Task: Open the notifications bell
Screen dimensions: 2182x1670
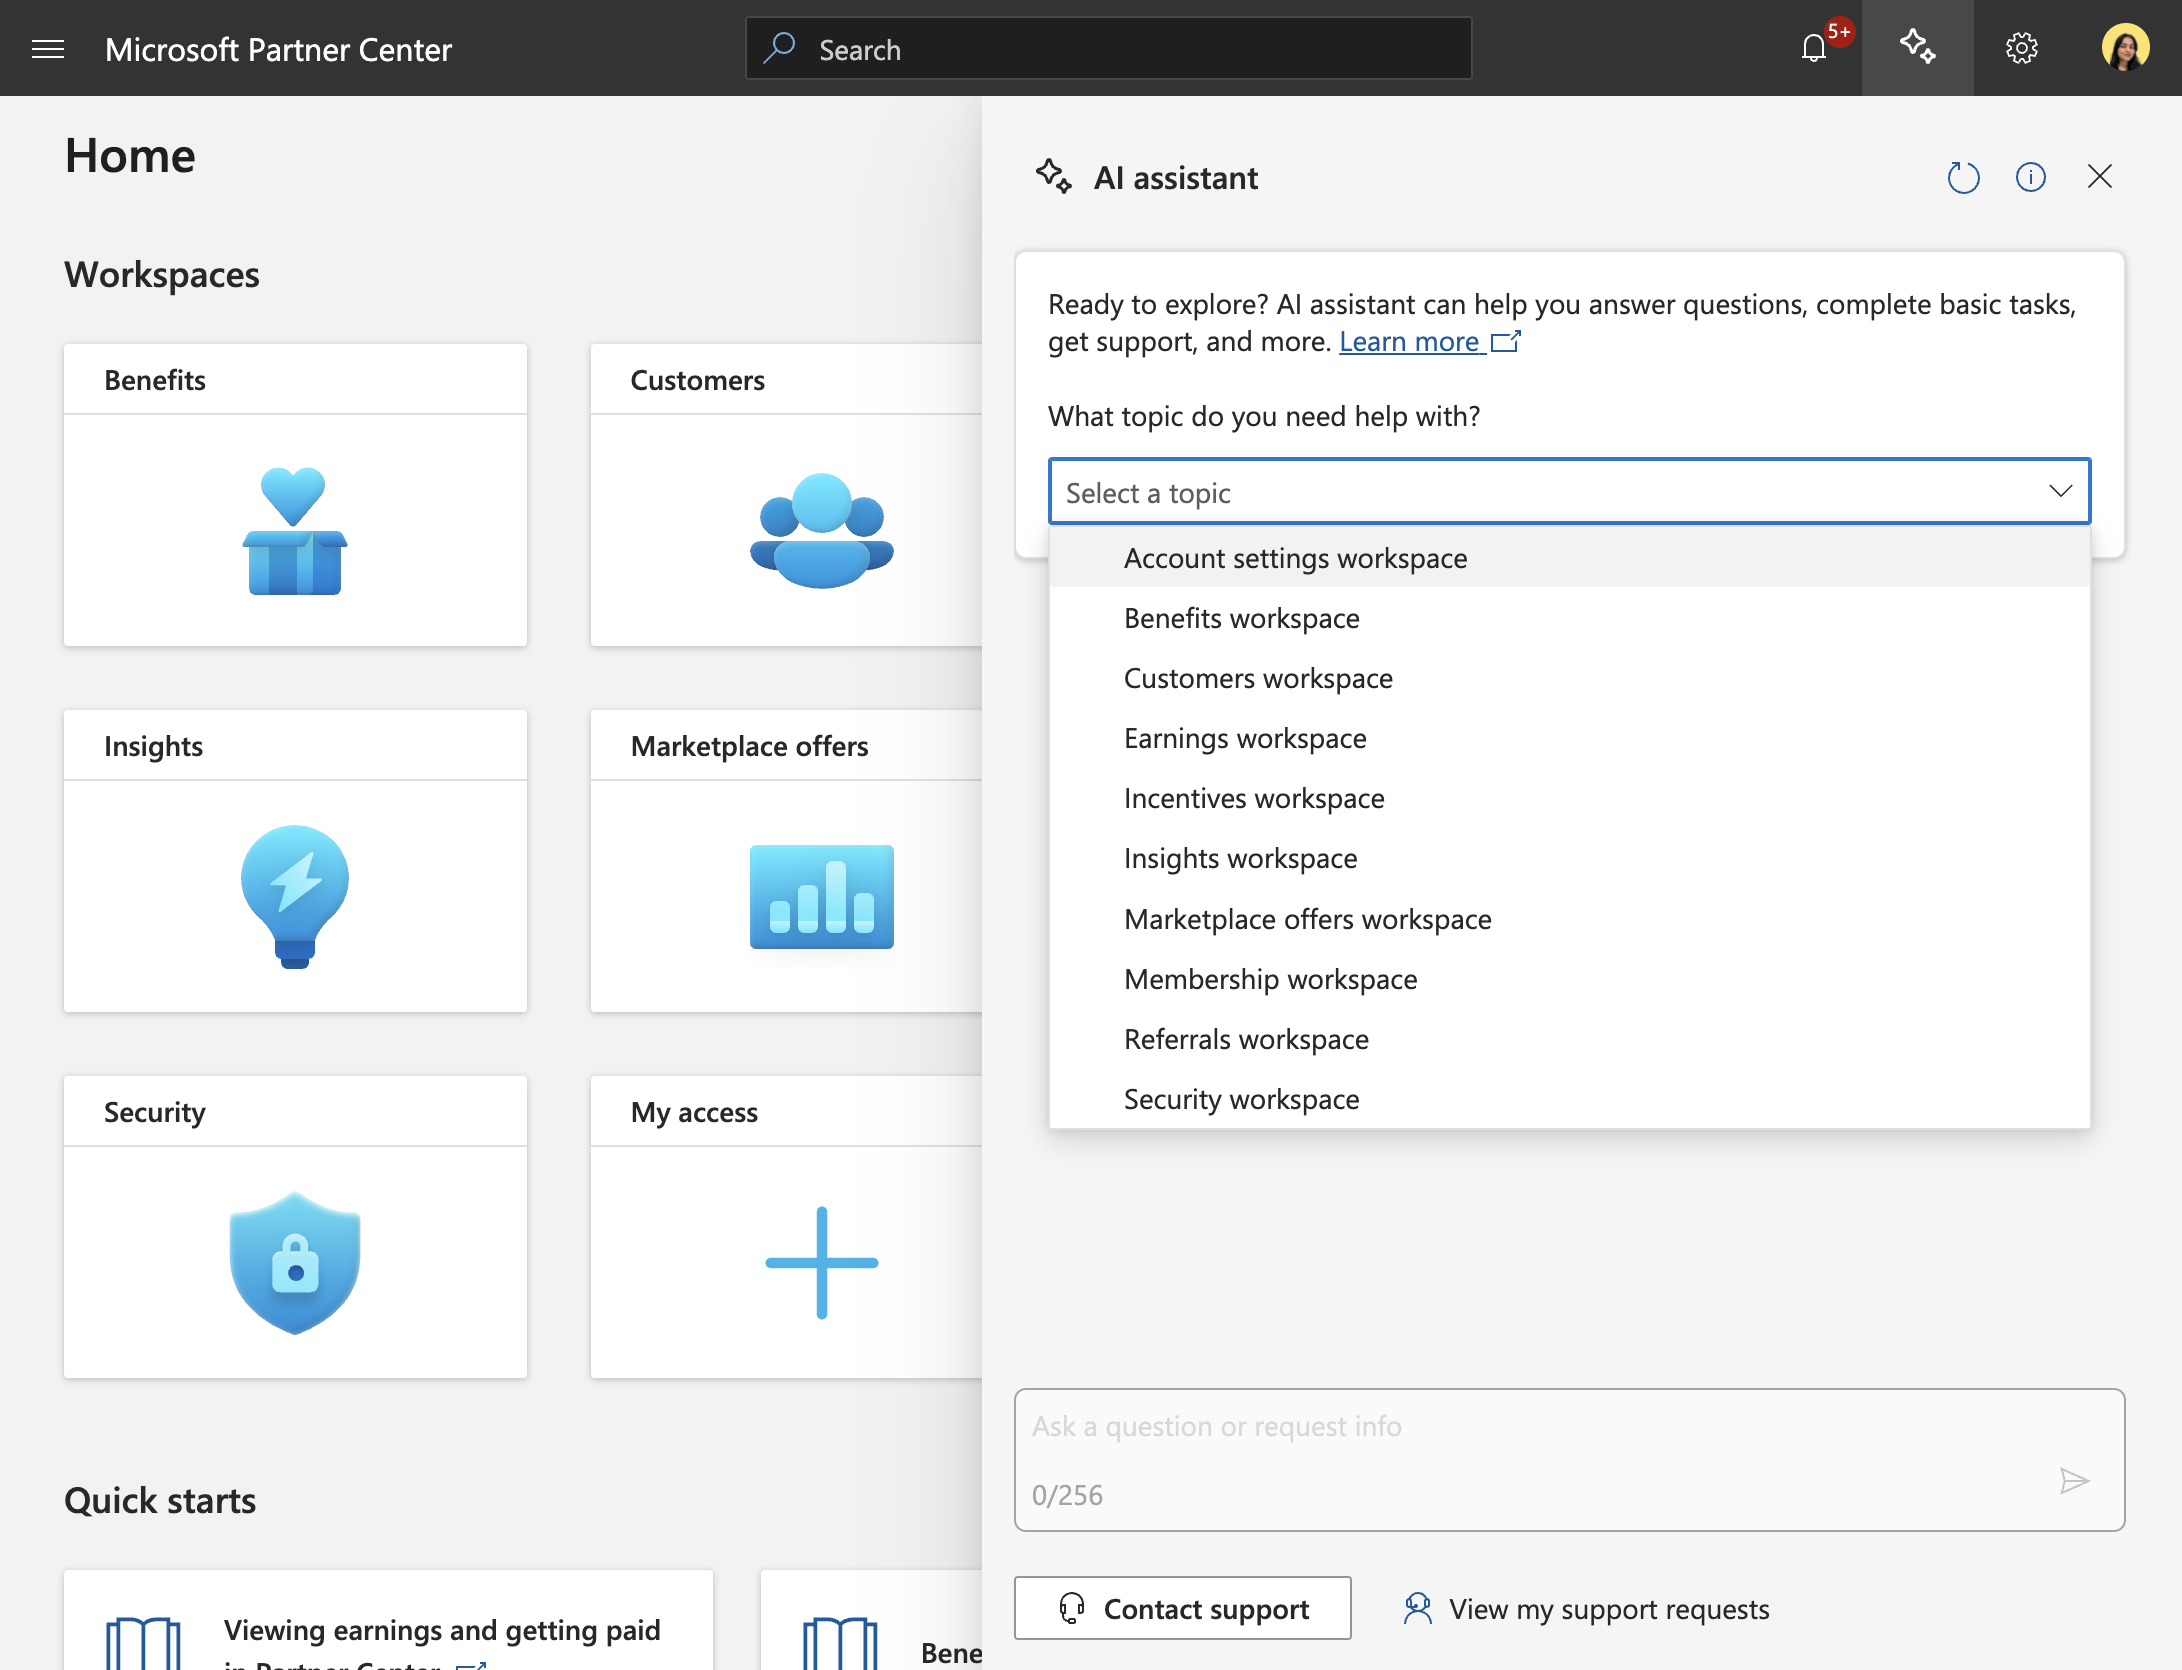Action: tap(1814, 48)
